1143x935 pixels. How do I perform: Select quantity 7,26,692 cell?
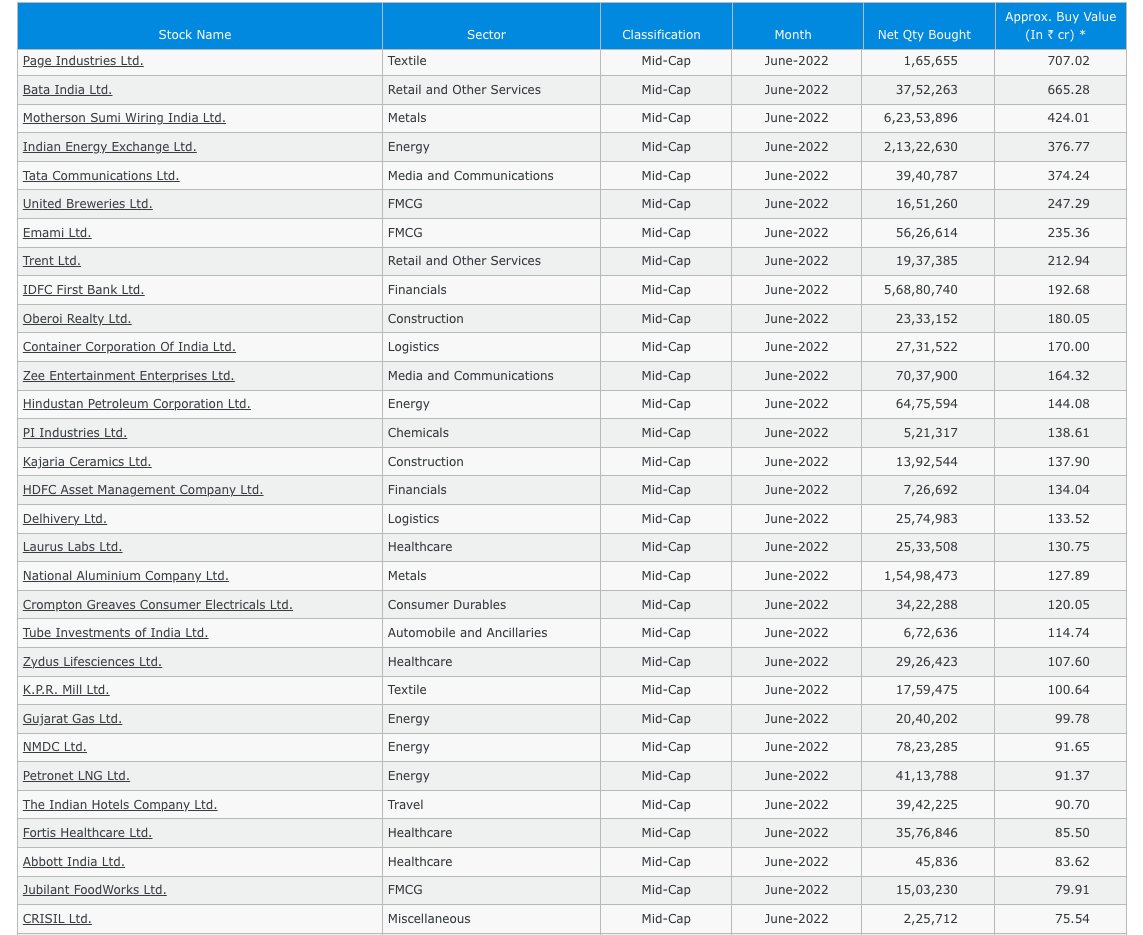(930, 490)
